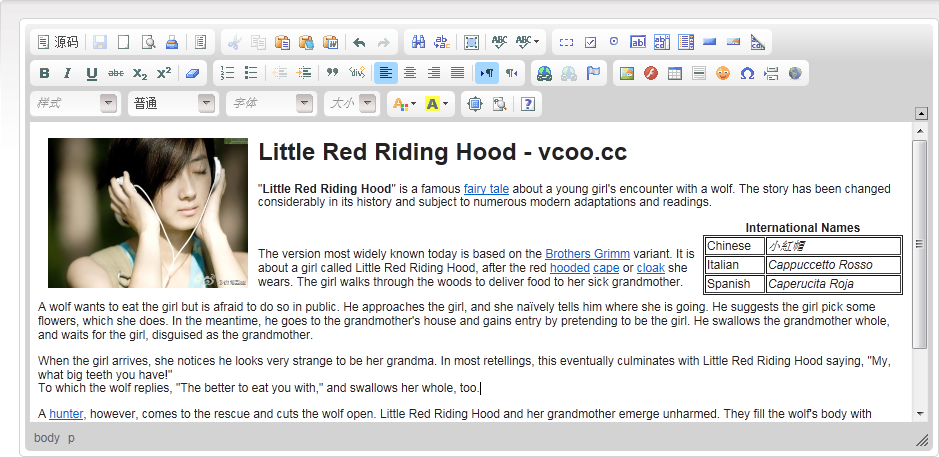Click the Insert Image icon
The image size is (939, 457).
click(627, 73)
